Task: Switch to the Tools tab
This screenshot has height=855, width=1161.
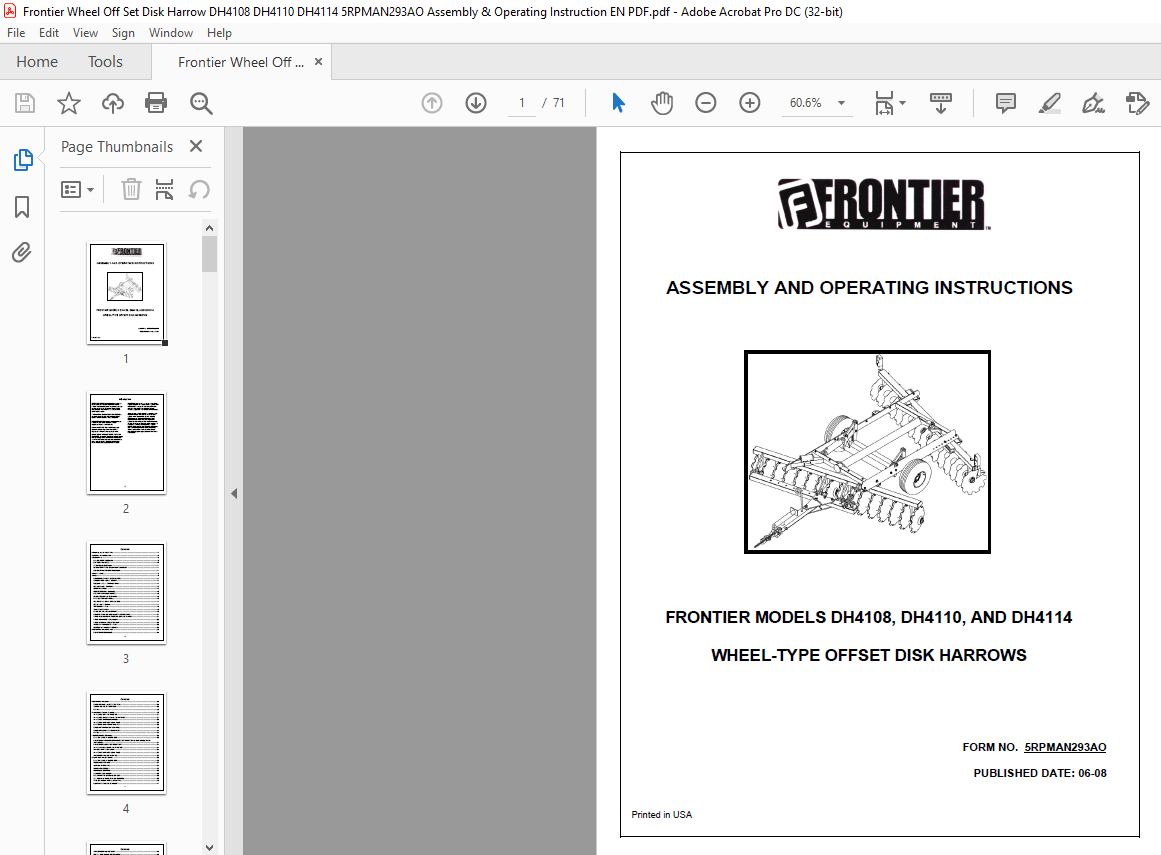Action: coord(105,61)
